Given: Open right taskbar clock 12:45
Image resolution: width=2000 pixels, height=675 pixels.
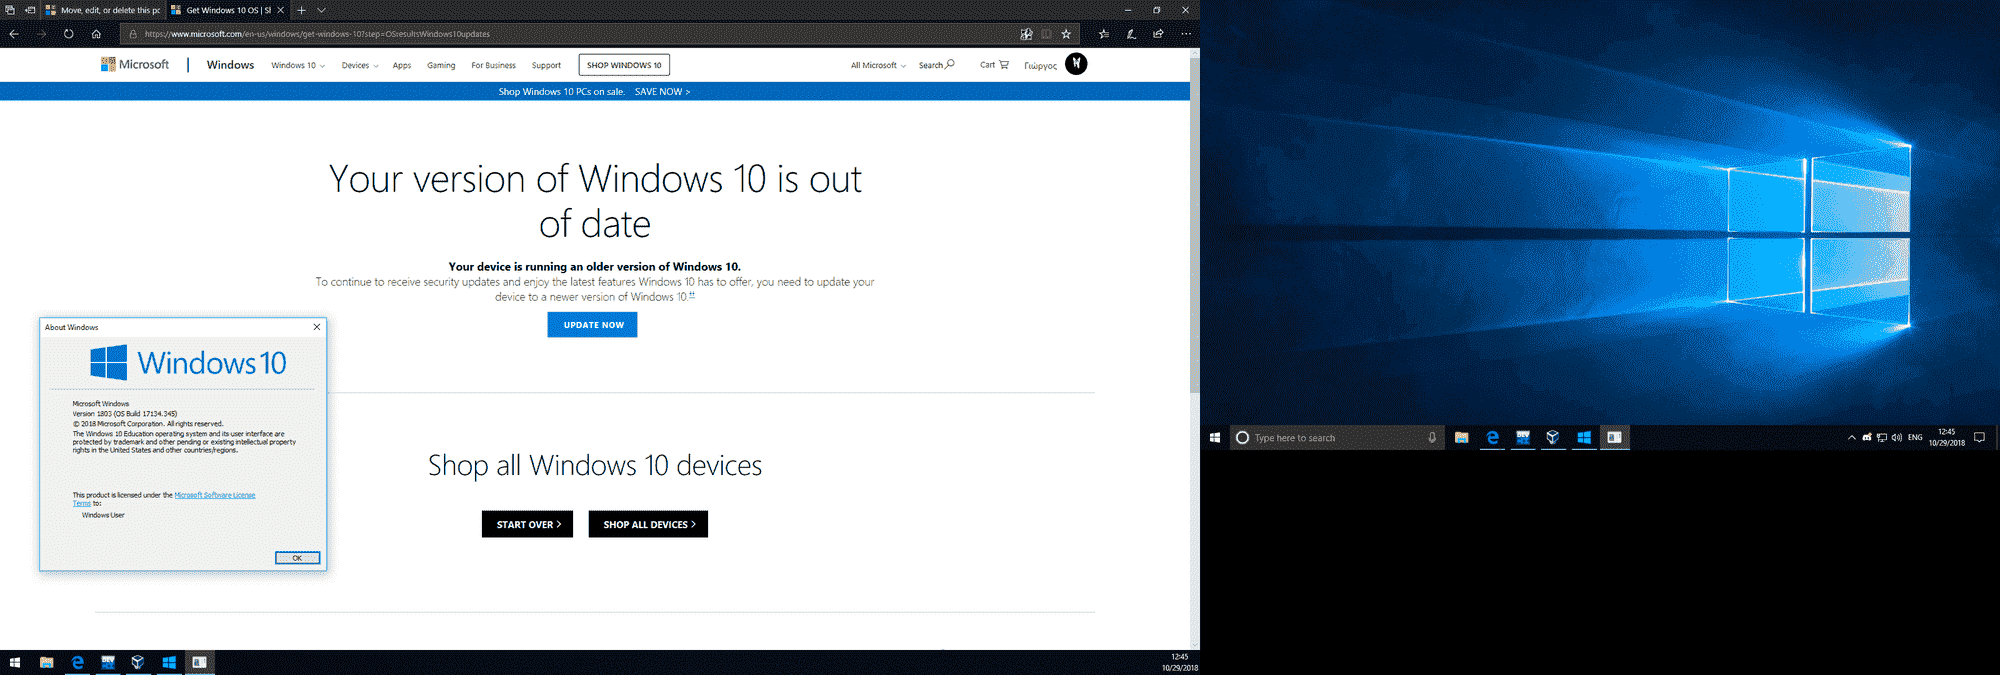Looking at the screenshot, I should click(1947, 438).
